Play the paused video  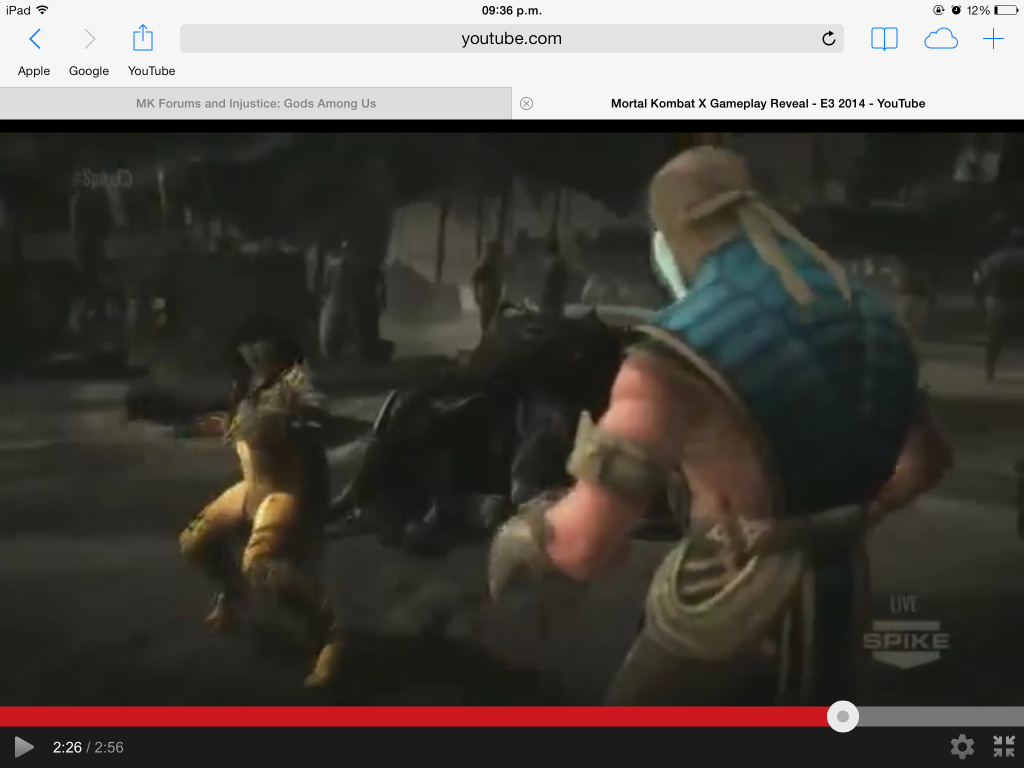click(x=24, y=747)
